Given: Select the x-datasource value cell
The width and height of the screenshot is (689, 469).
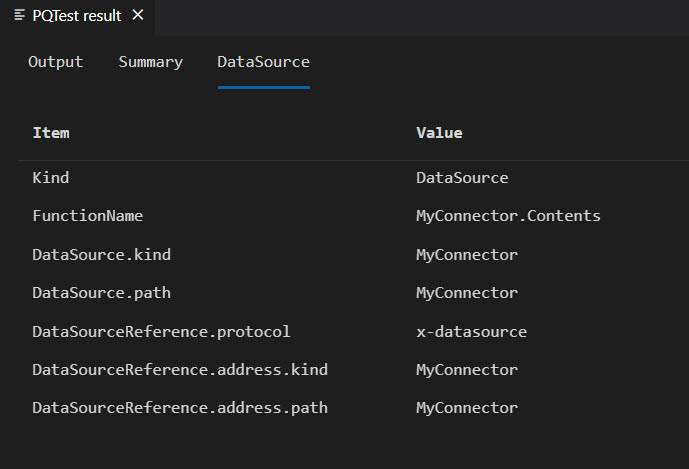Looking at the screenshot, I should 471,331.
